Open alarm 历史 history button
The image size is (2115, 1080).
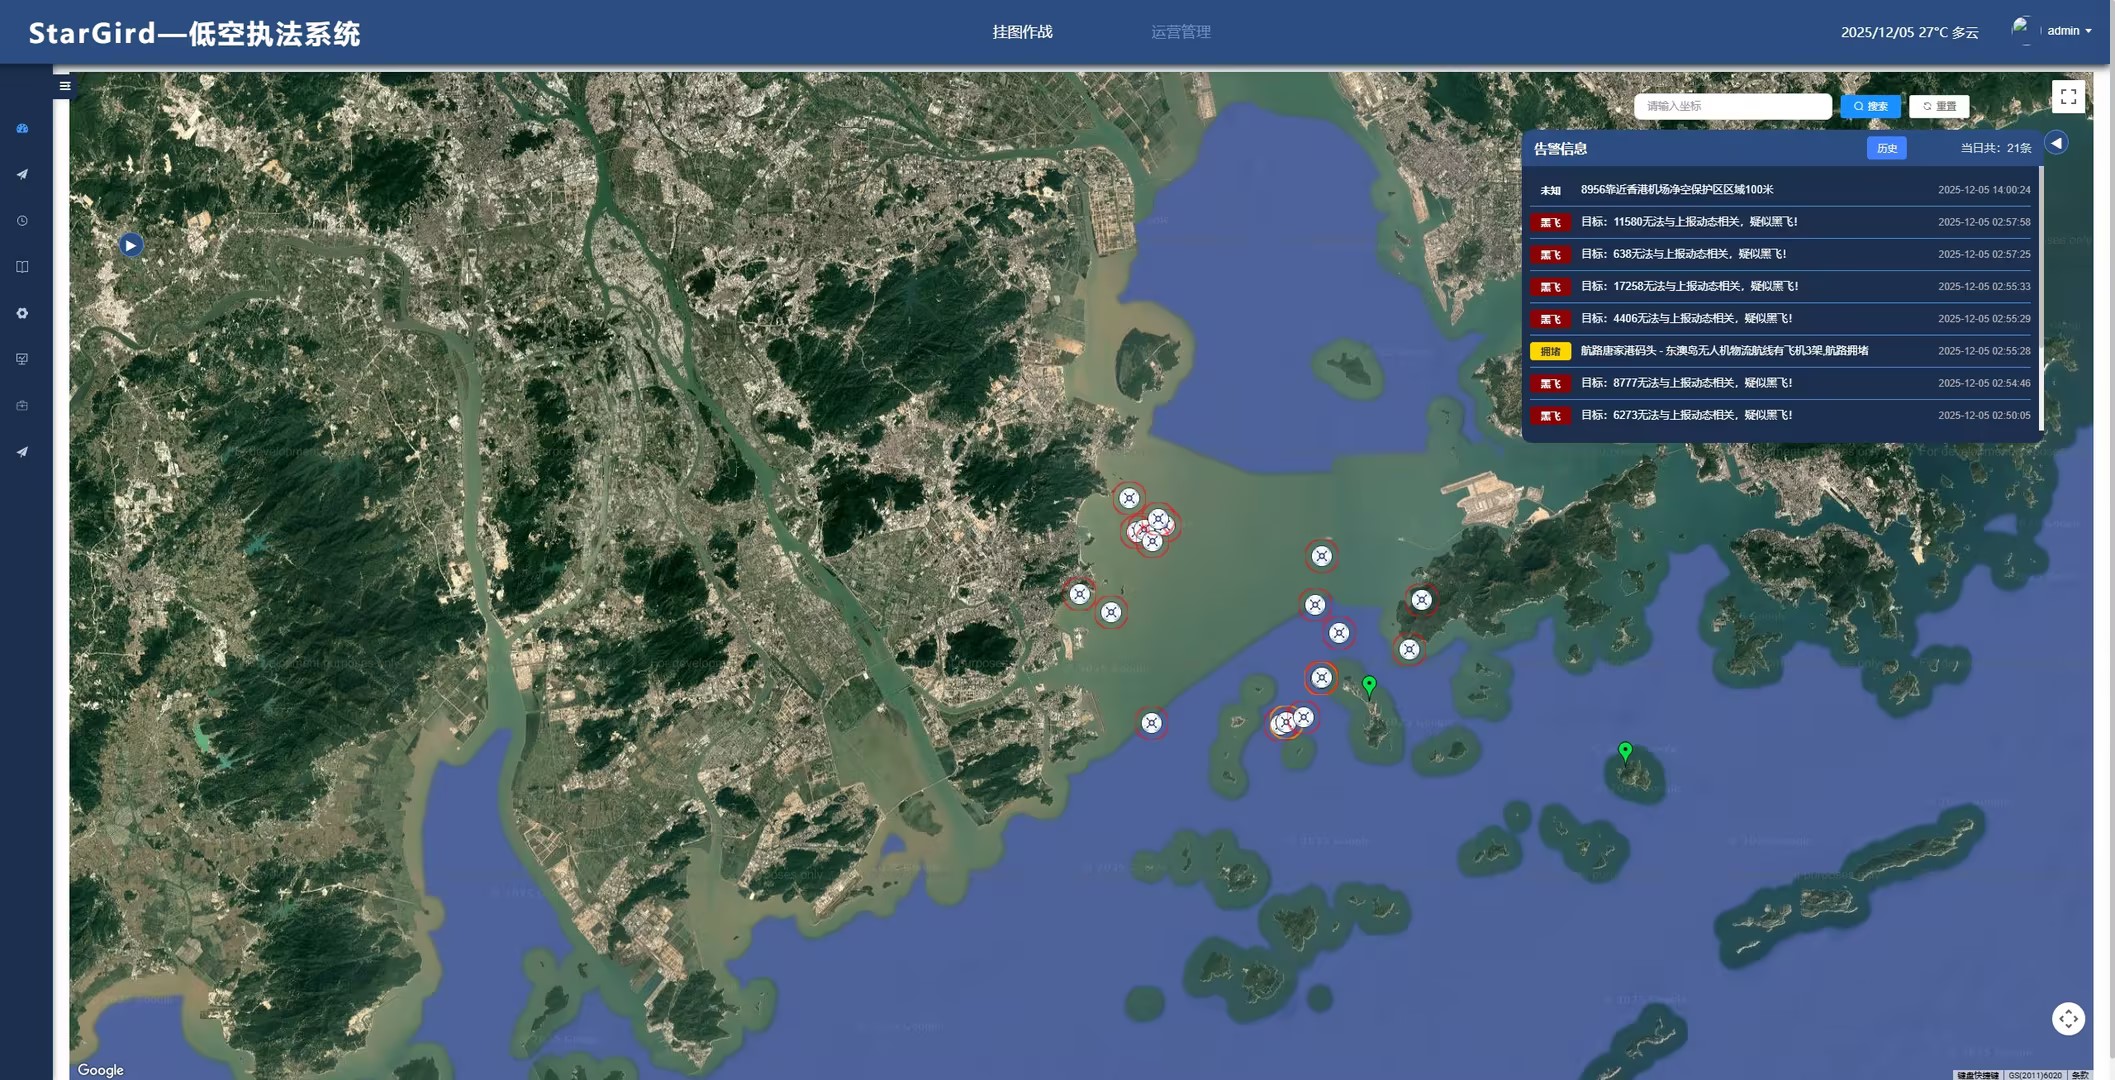click(x=1886, y=148)
